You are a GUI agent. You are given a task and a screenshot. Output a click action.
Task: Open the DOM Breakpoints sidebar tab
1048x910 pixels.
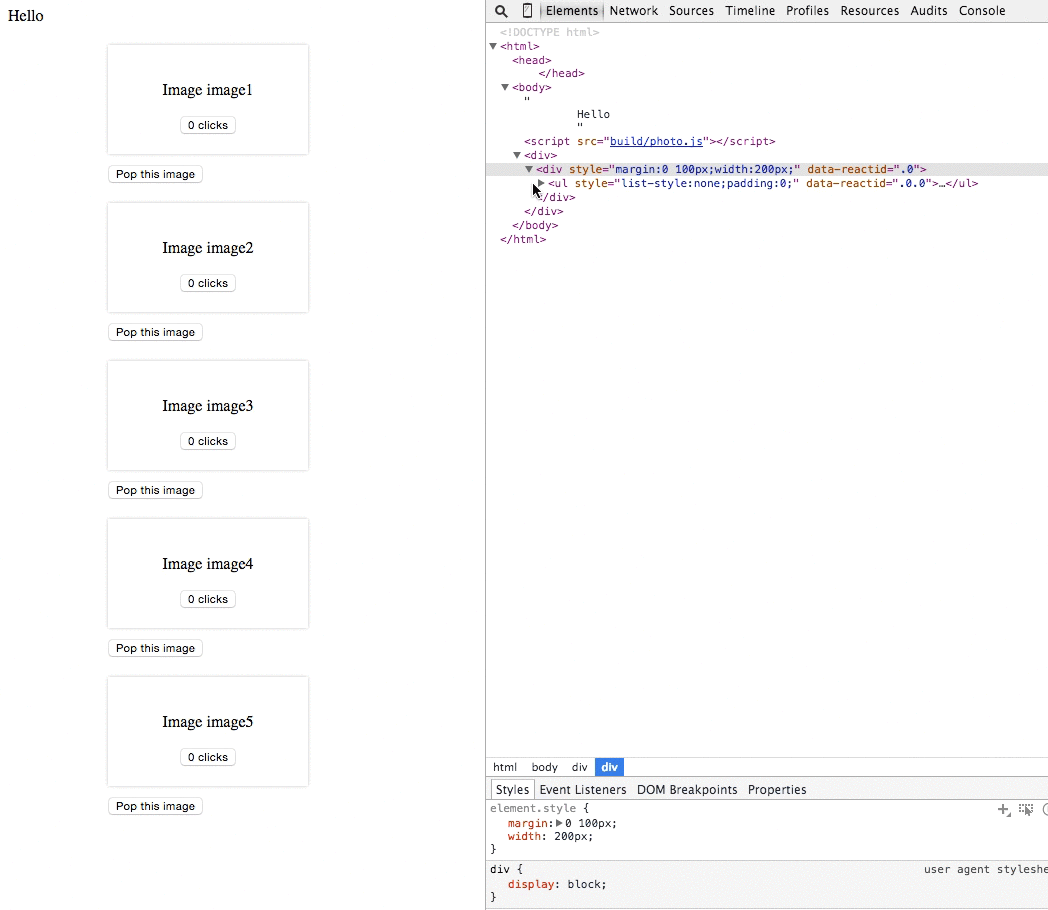tap(687, 789)
